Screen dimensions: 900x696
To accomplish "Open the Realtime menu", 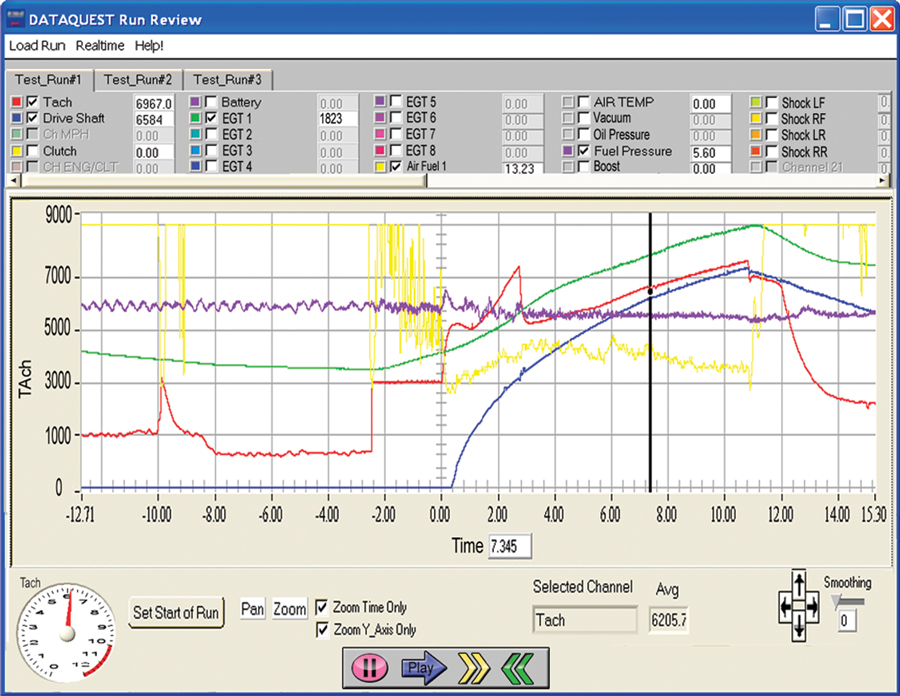I will (x=100, y=46).
